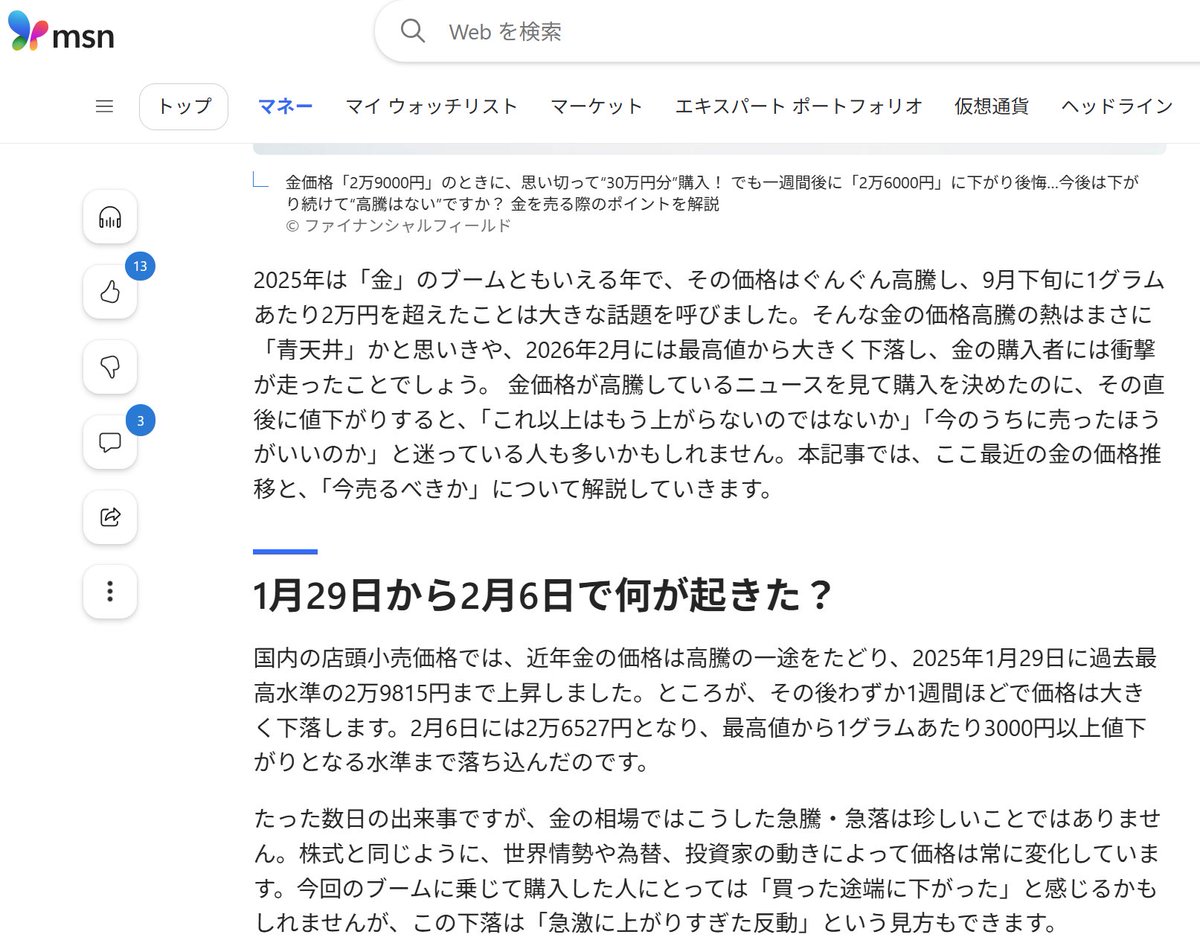Image resolution: width=1200 pixels, height=946 pixels.
Task: Open the 仮想通貨 tab
Action: [x=991, y=106]
